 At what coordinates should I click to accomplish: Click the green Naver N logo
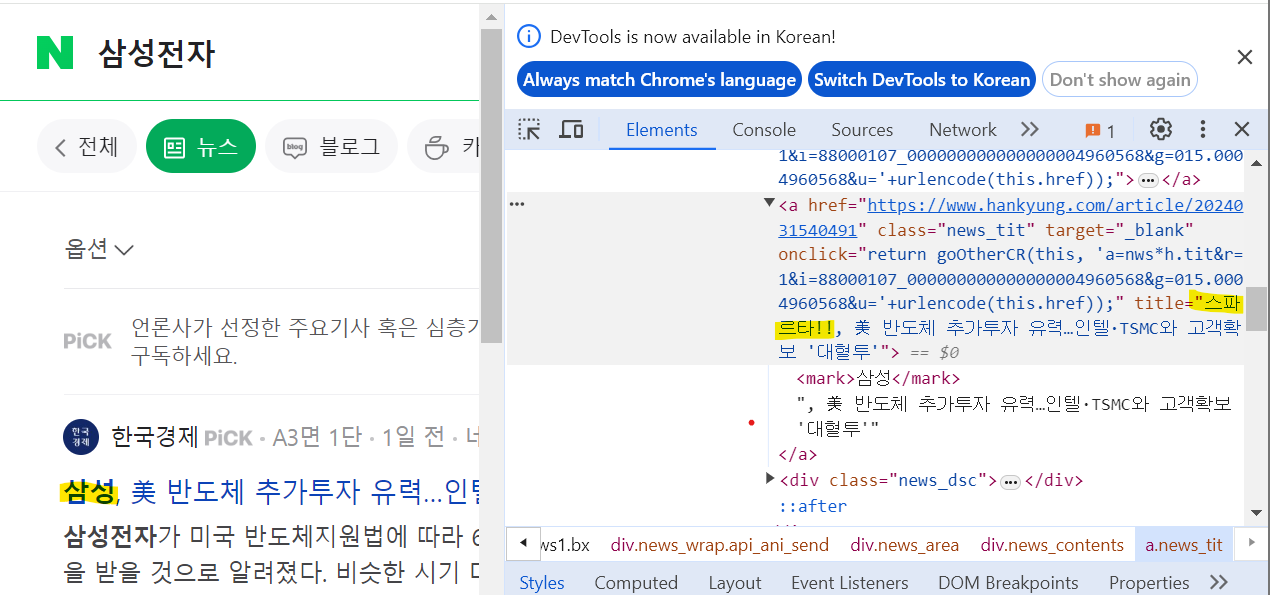[55, 52]
